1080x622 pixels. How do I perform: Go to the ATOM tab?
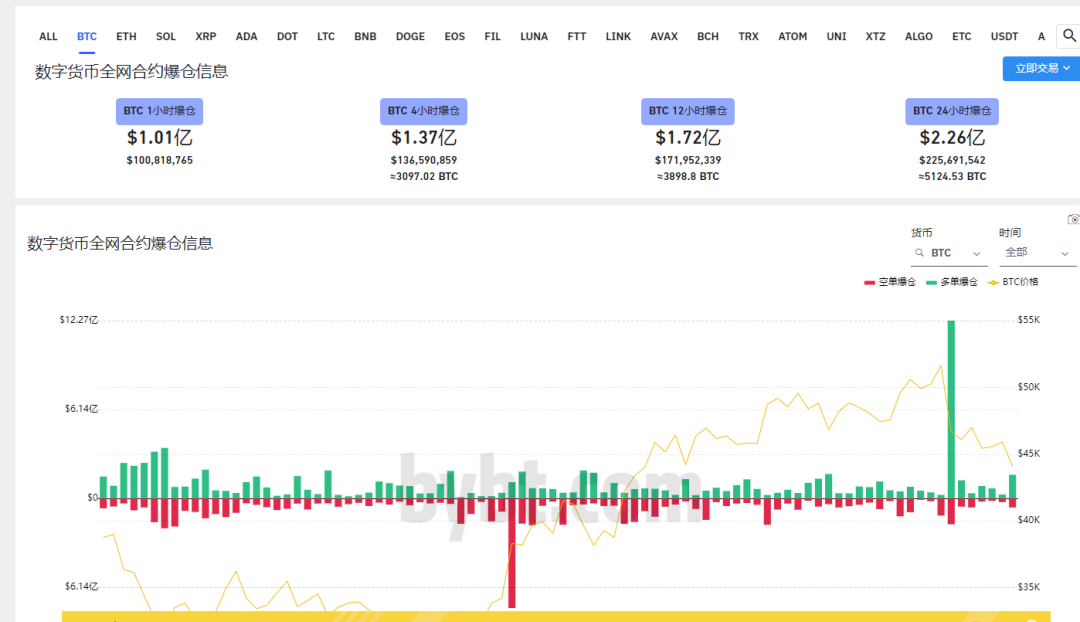[793, 37]
